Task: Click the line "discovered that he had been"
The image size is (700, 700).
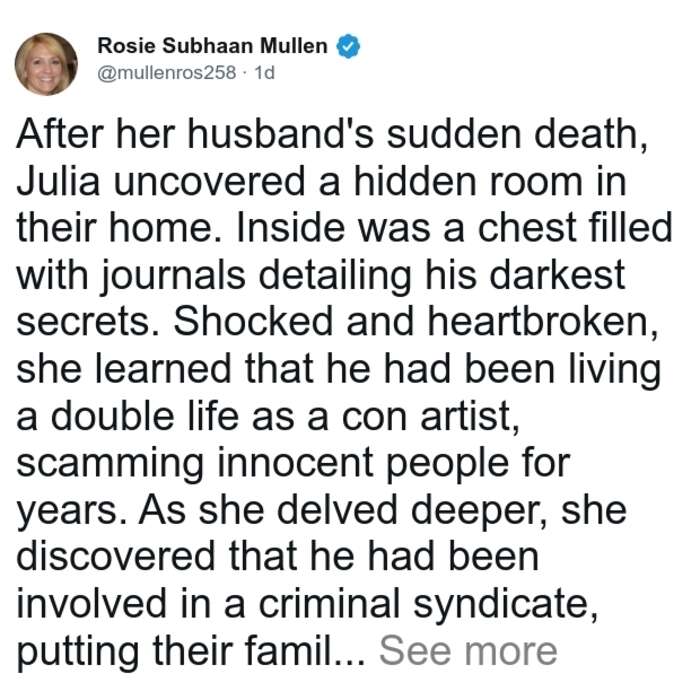Action: coord(278,558)
